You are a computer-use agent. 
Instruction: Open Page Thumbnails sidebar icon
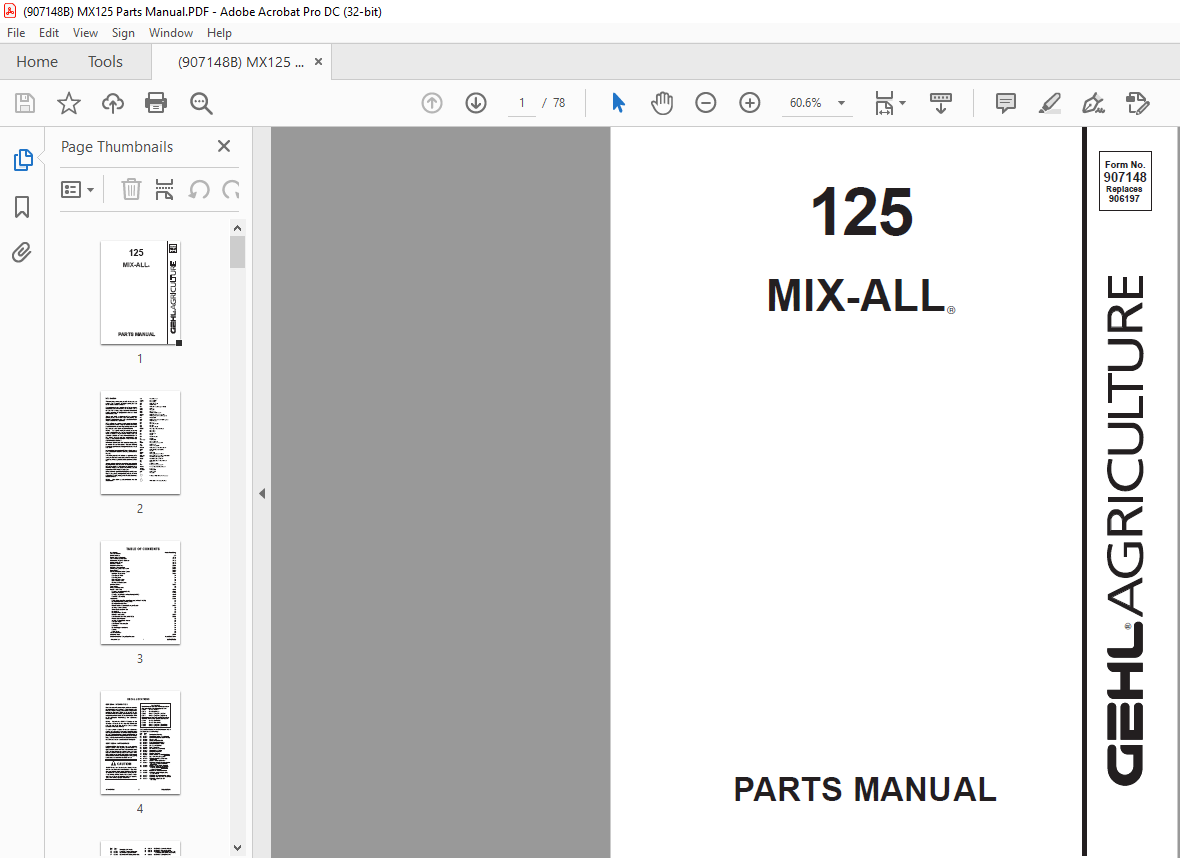pos(23,160)
